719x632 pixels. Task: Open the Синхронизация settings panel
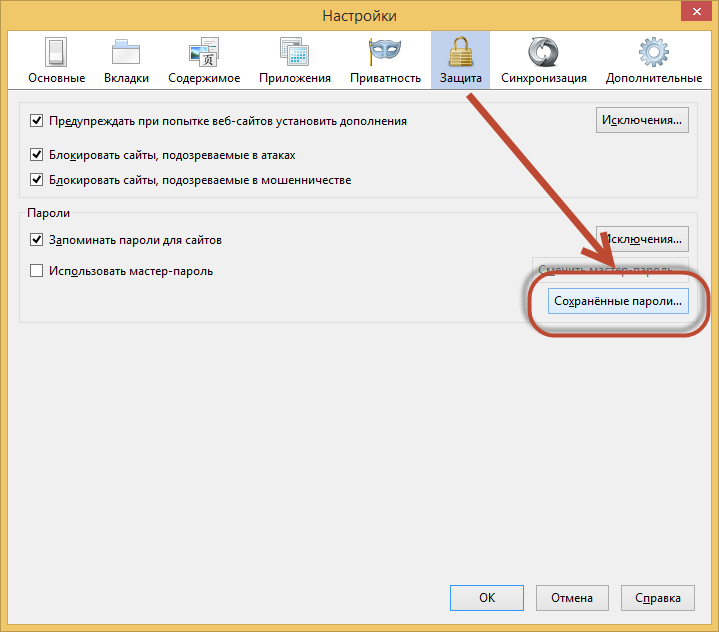[543, 59]
